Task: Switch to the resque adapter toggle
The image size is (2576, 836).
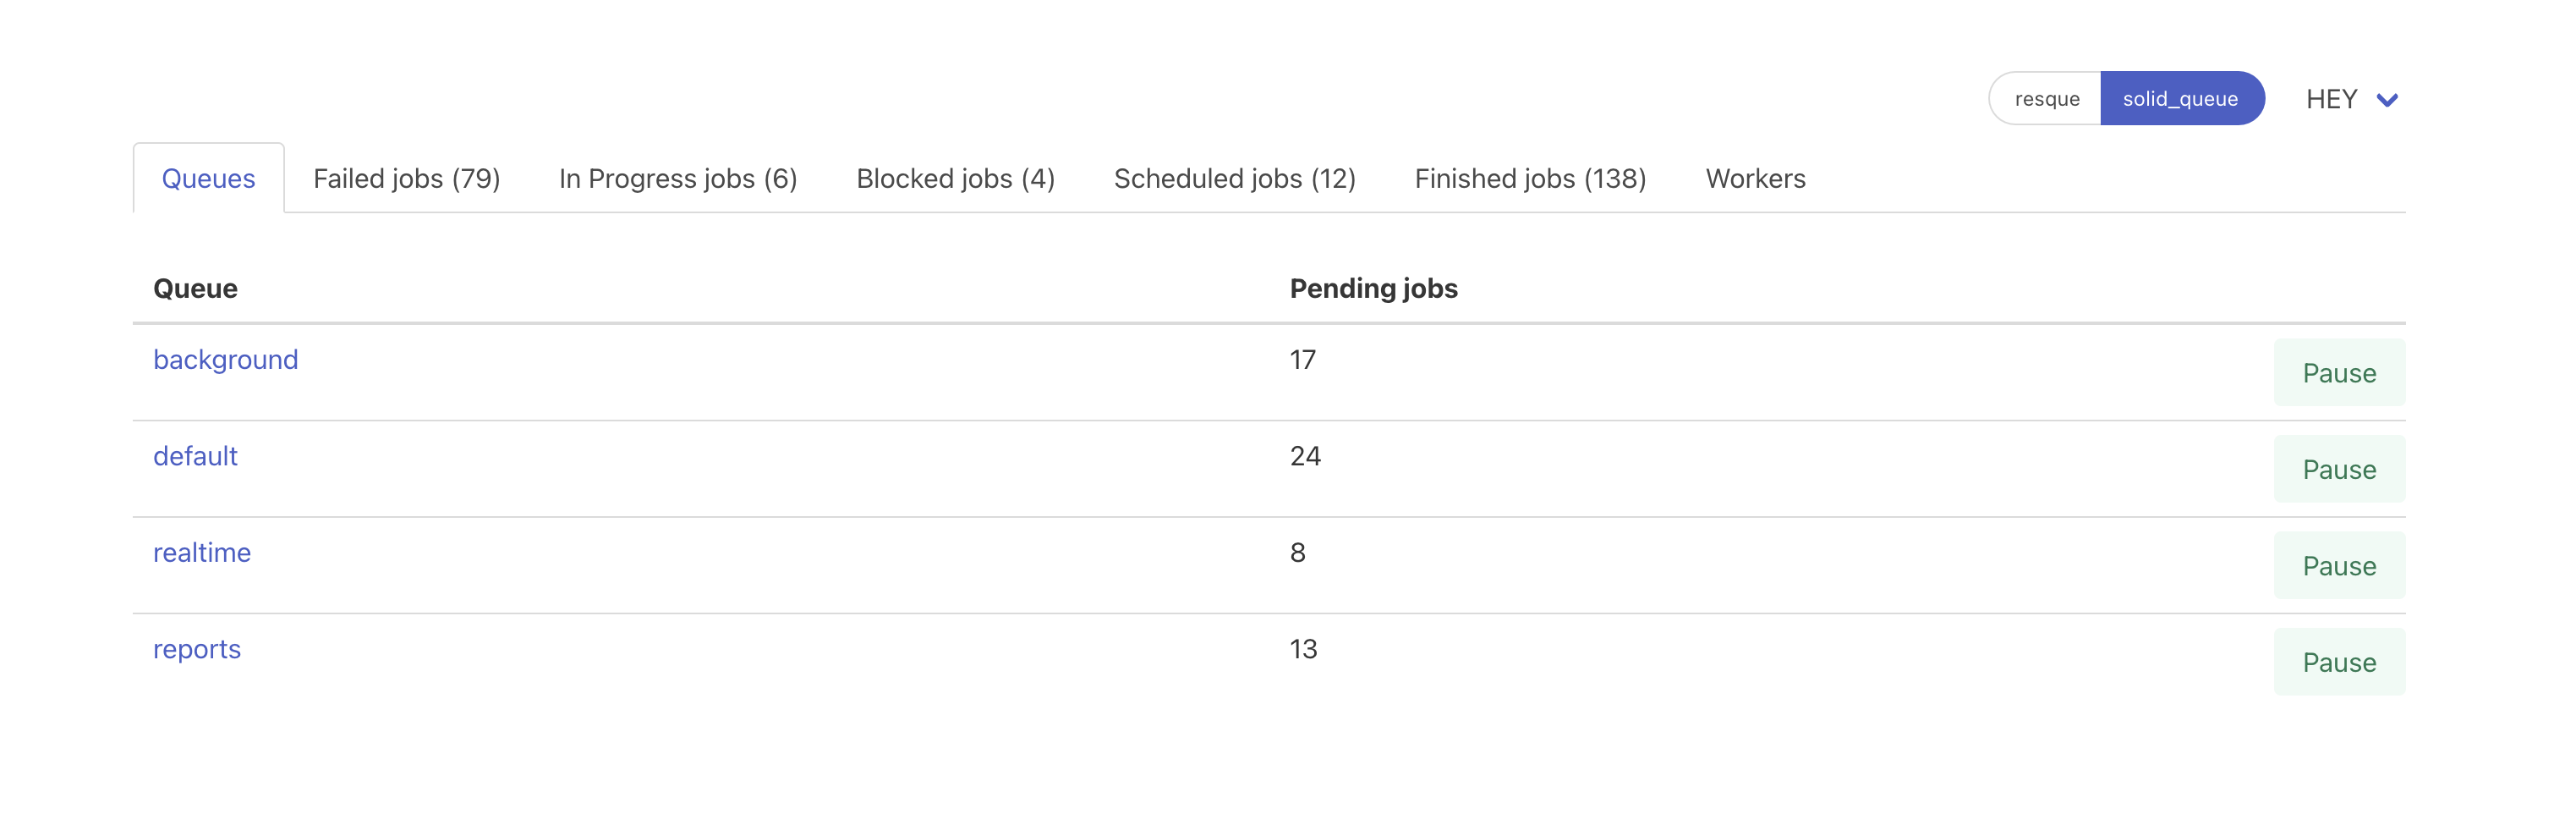Action: (2046, 99)
